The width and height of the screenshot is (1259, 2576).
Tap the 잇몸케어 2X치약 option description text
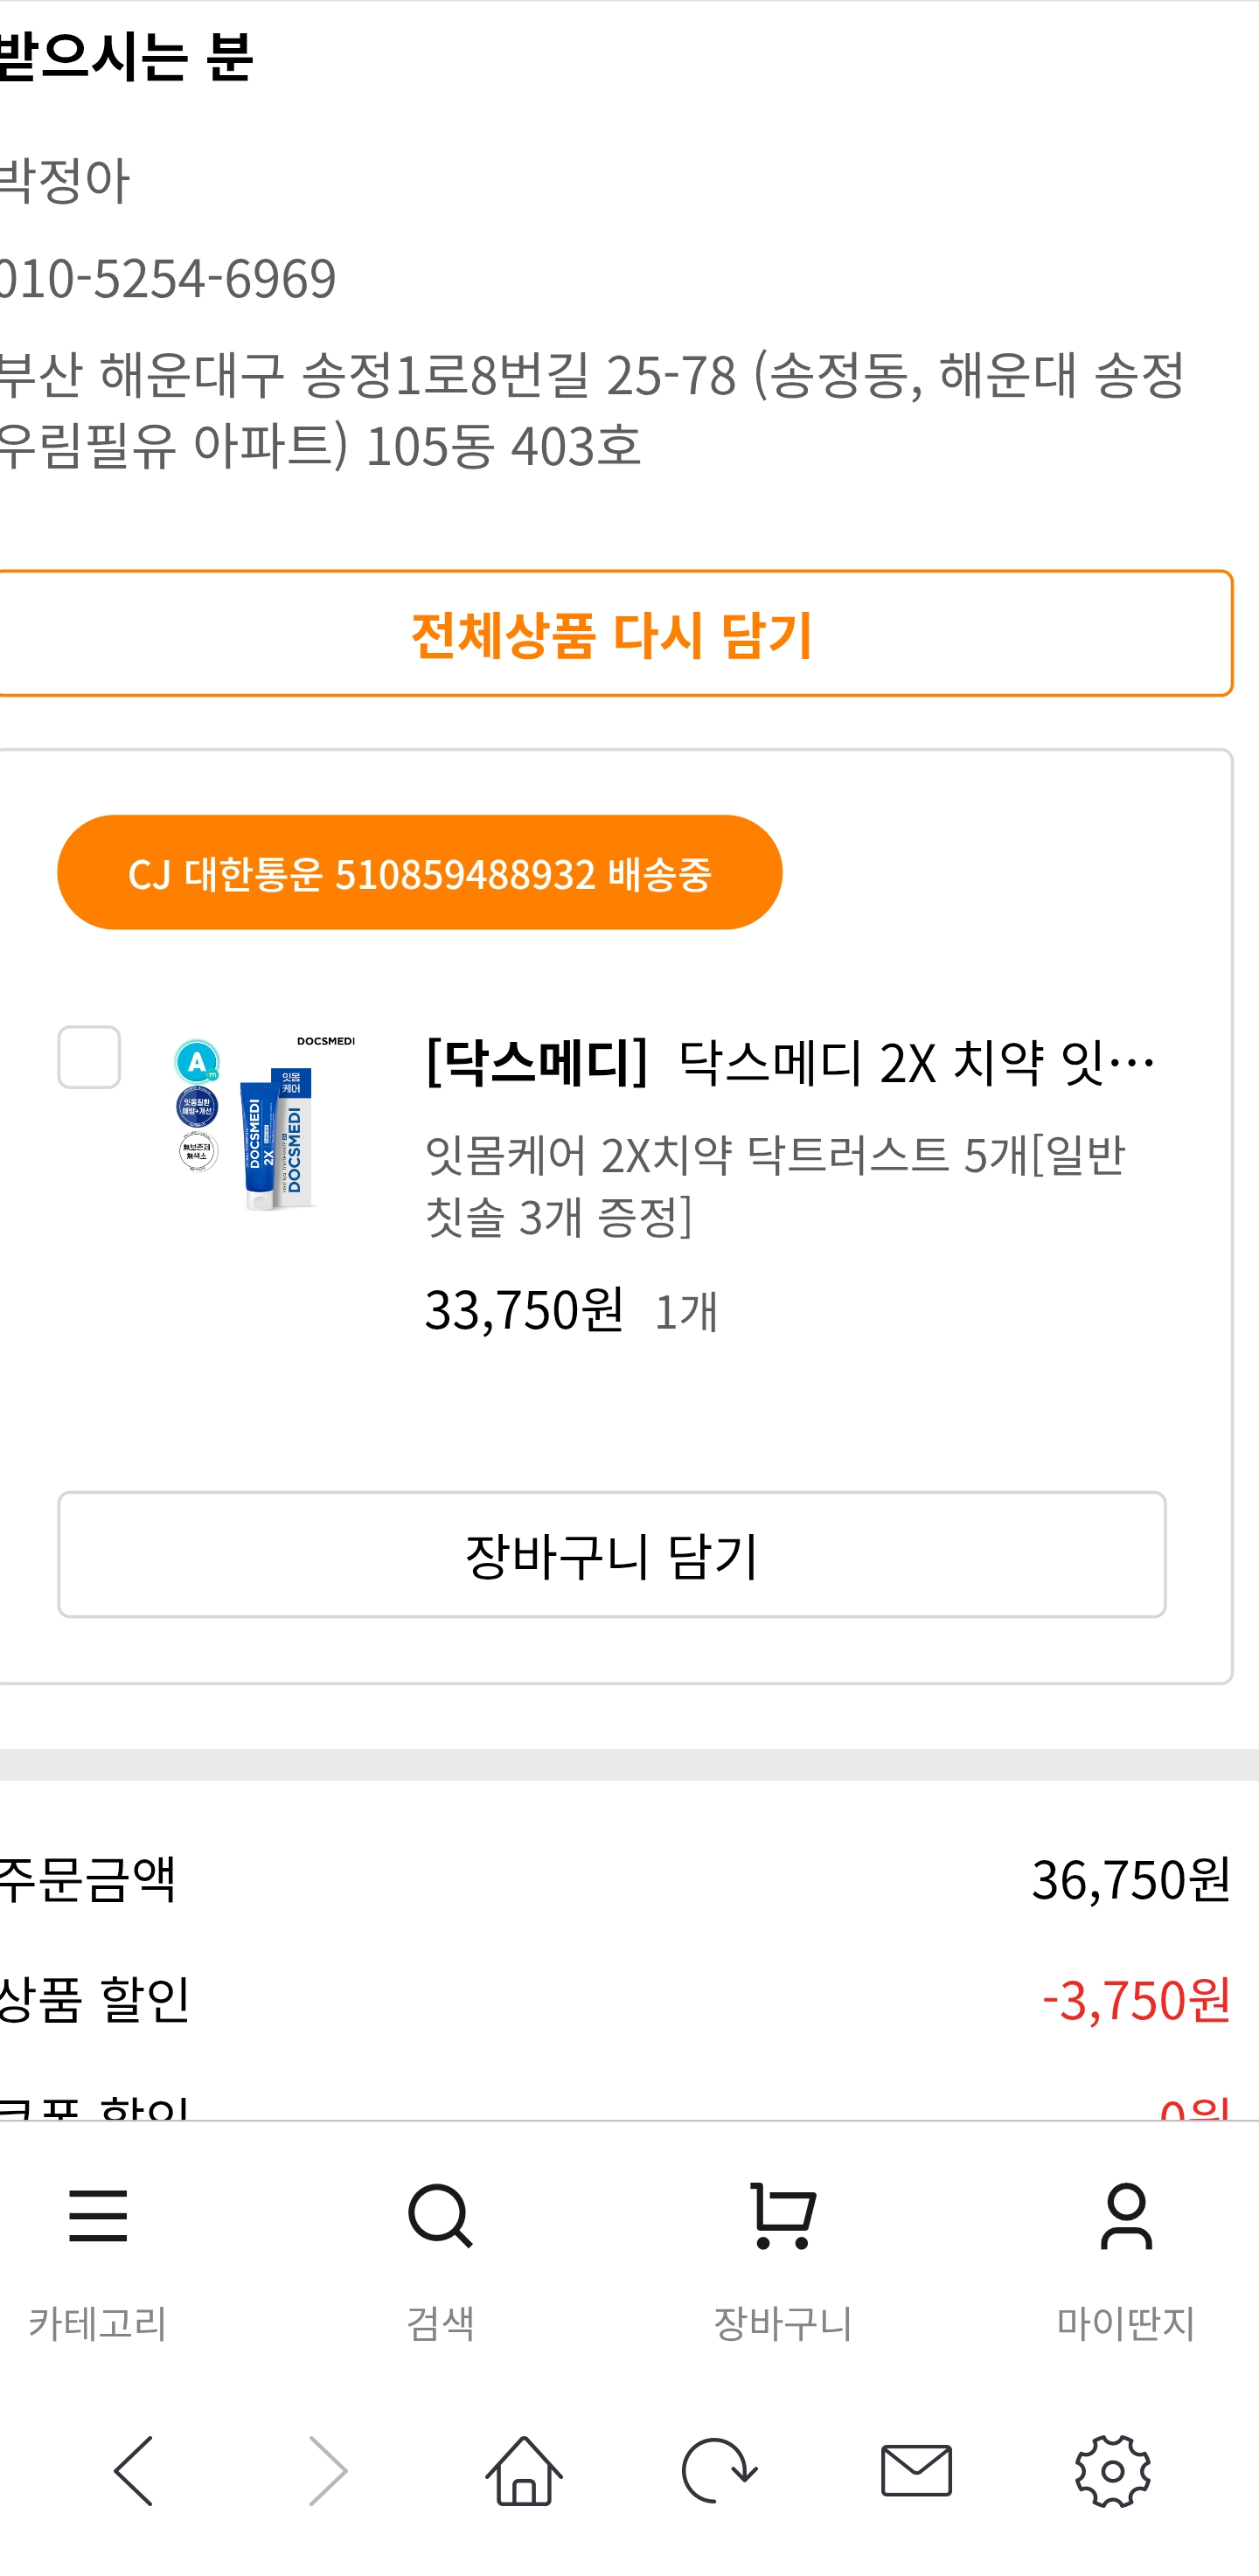[775, 1186]
